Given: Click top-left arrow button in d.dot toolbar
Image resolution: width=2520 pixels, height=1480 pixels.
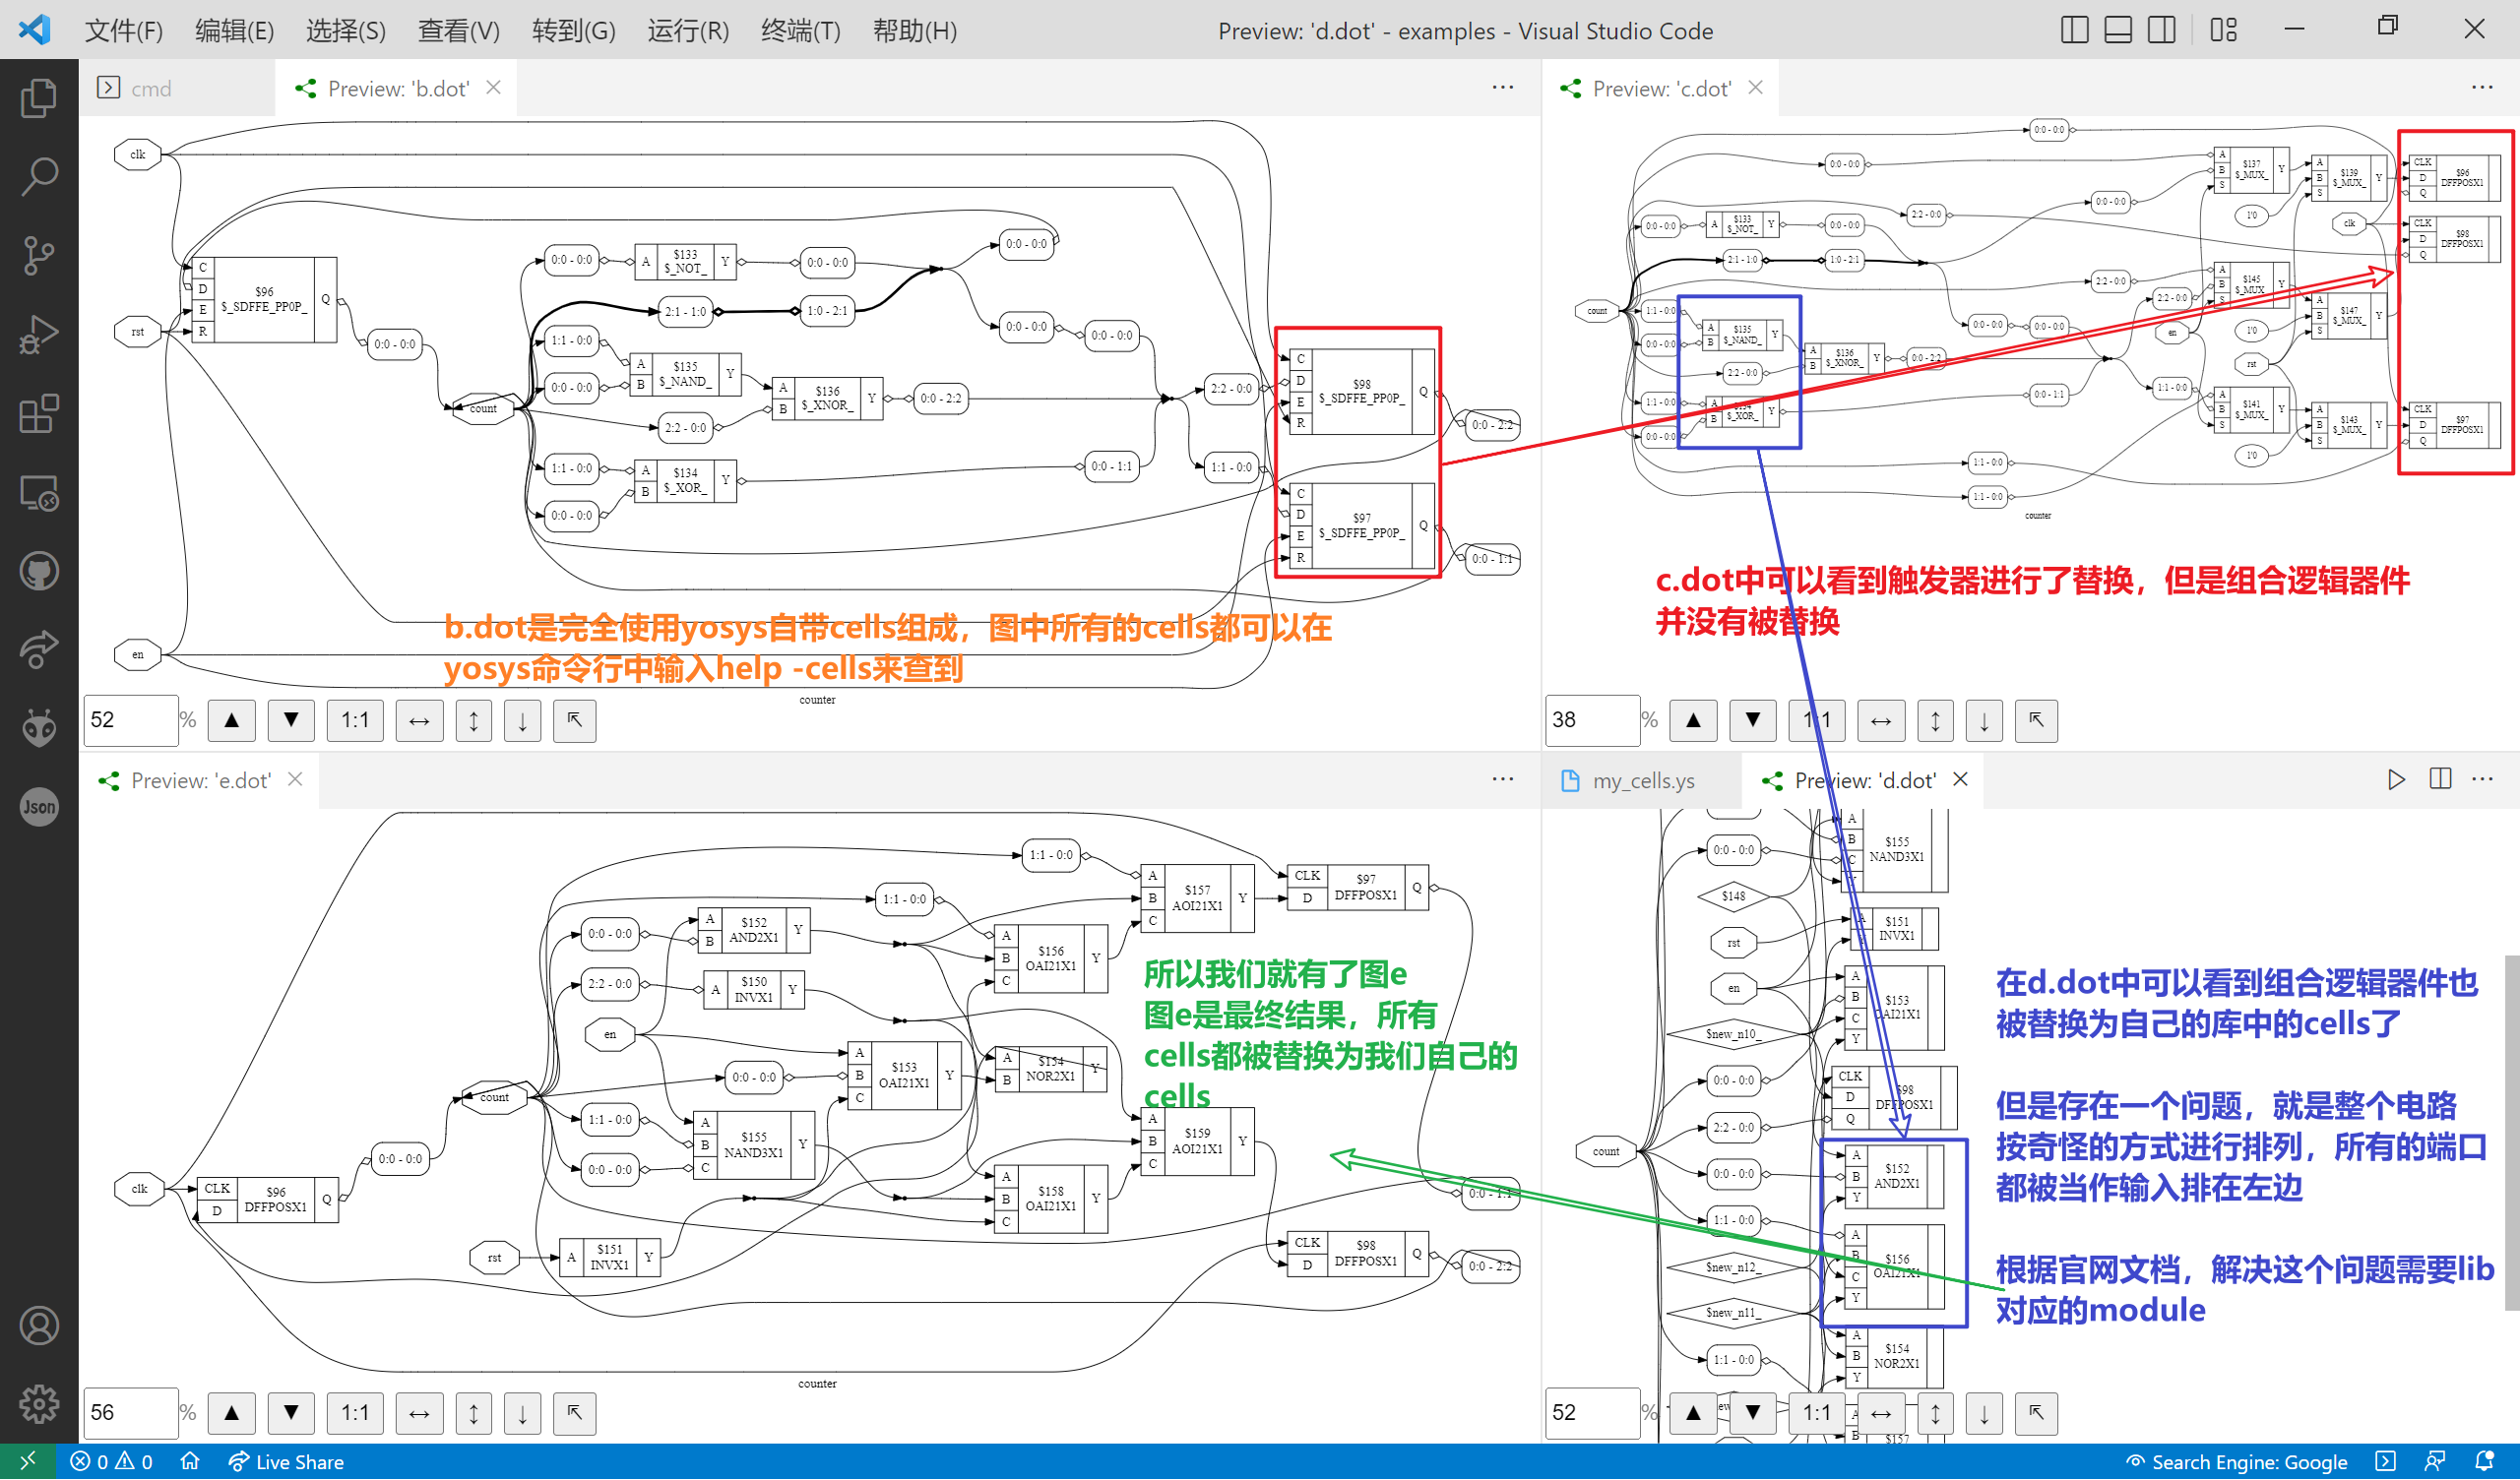Looking at the screenshot, I should pyautogui.click(x=2036, y=1413).
